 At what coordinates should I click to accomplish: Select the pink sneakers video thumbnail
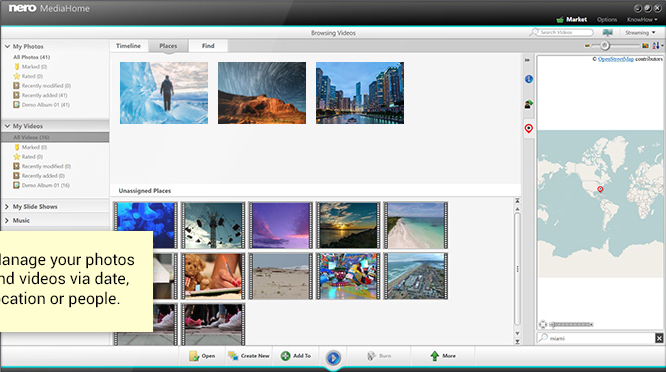[x=213, y=324]
